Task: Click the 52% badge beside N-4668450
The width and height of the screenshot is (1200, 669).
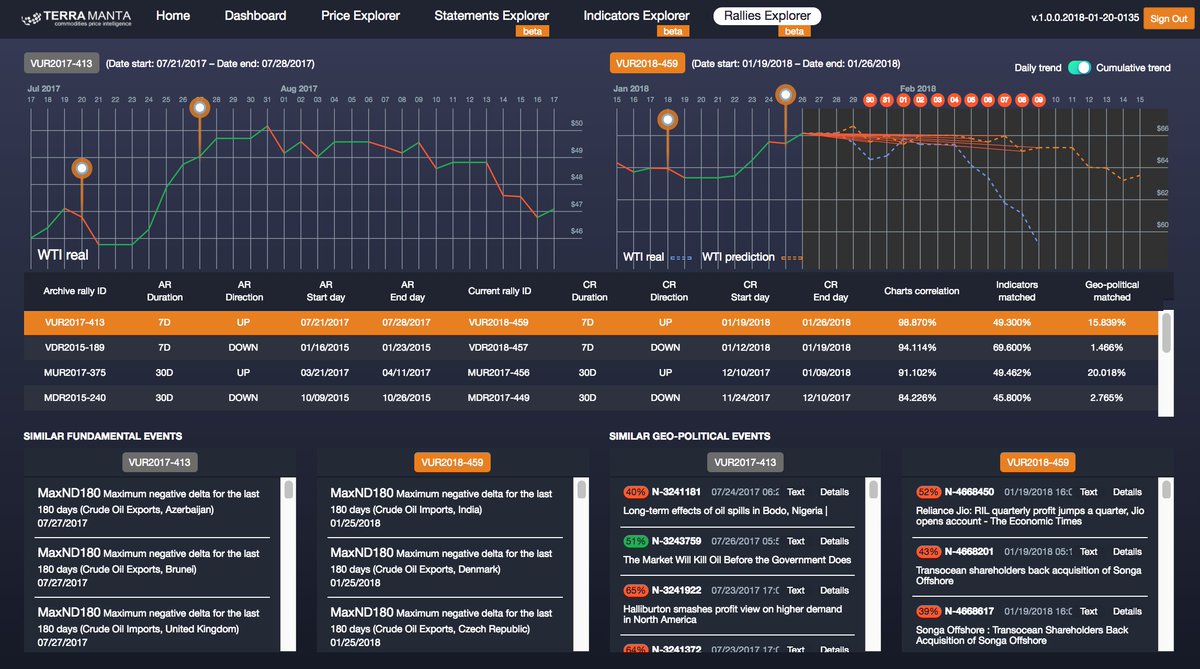Action: 928,492
